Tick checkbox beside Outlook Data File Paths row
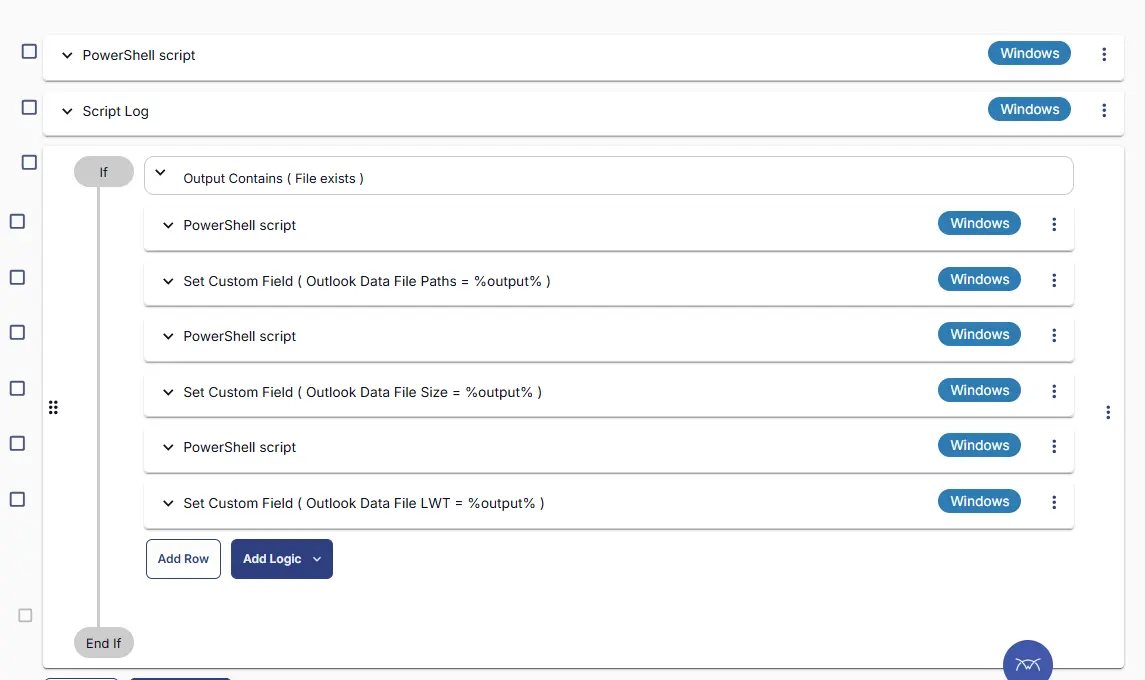 [18, 278]
